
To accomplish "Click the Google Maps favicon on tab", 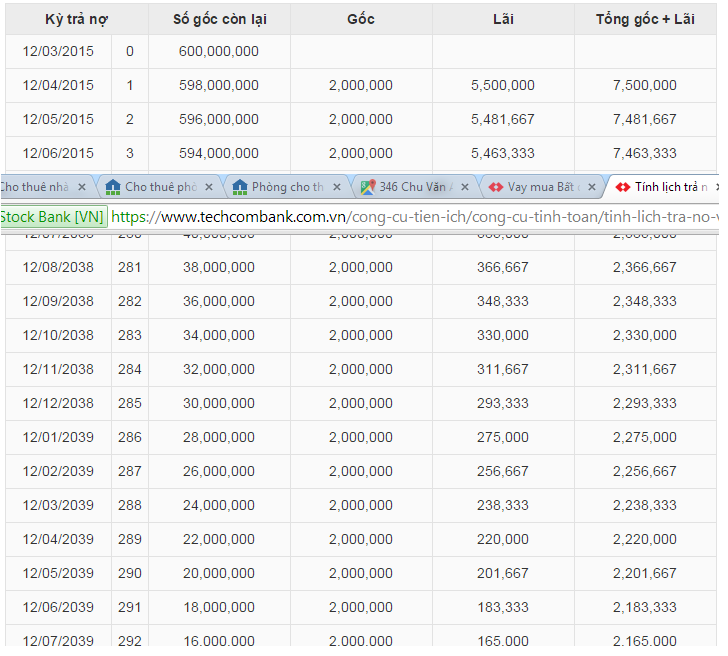I will pos(368,187).
